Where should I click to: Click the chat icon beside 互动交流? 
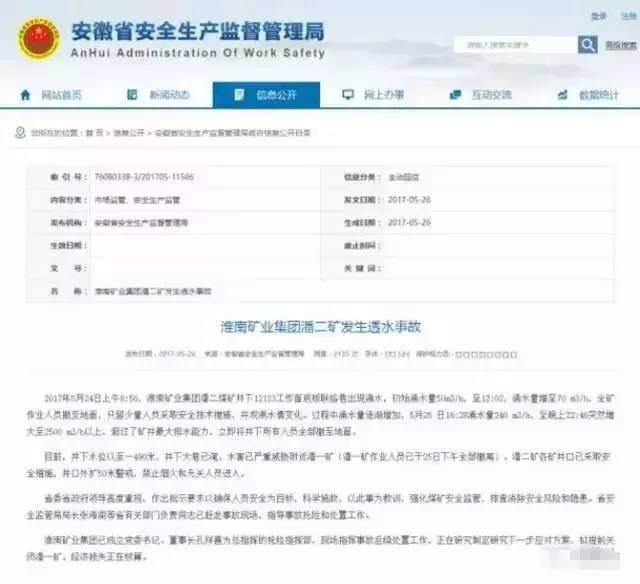point(456,95)
